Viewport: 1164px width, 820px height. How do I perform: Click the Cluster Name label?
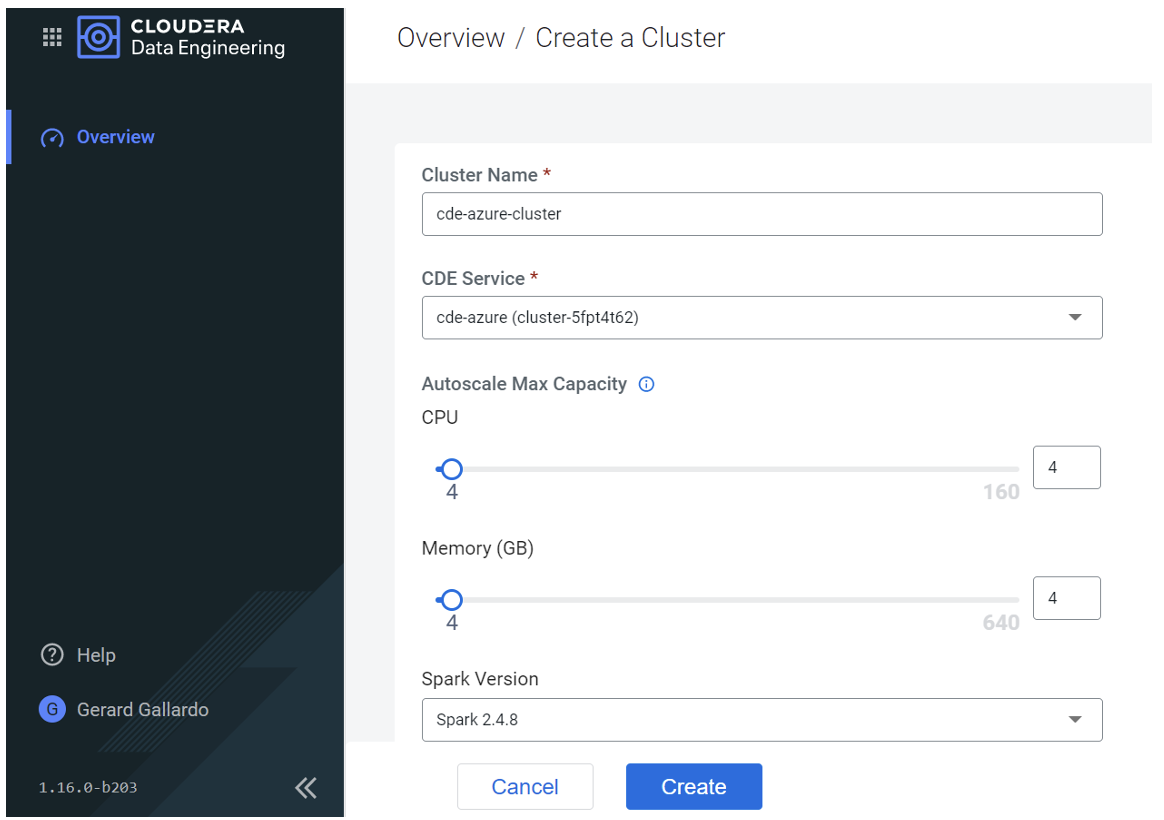(480, 175)
